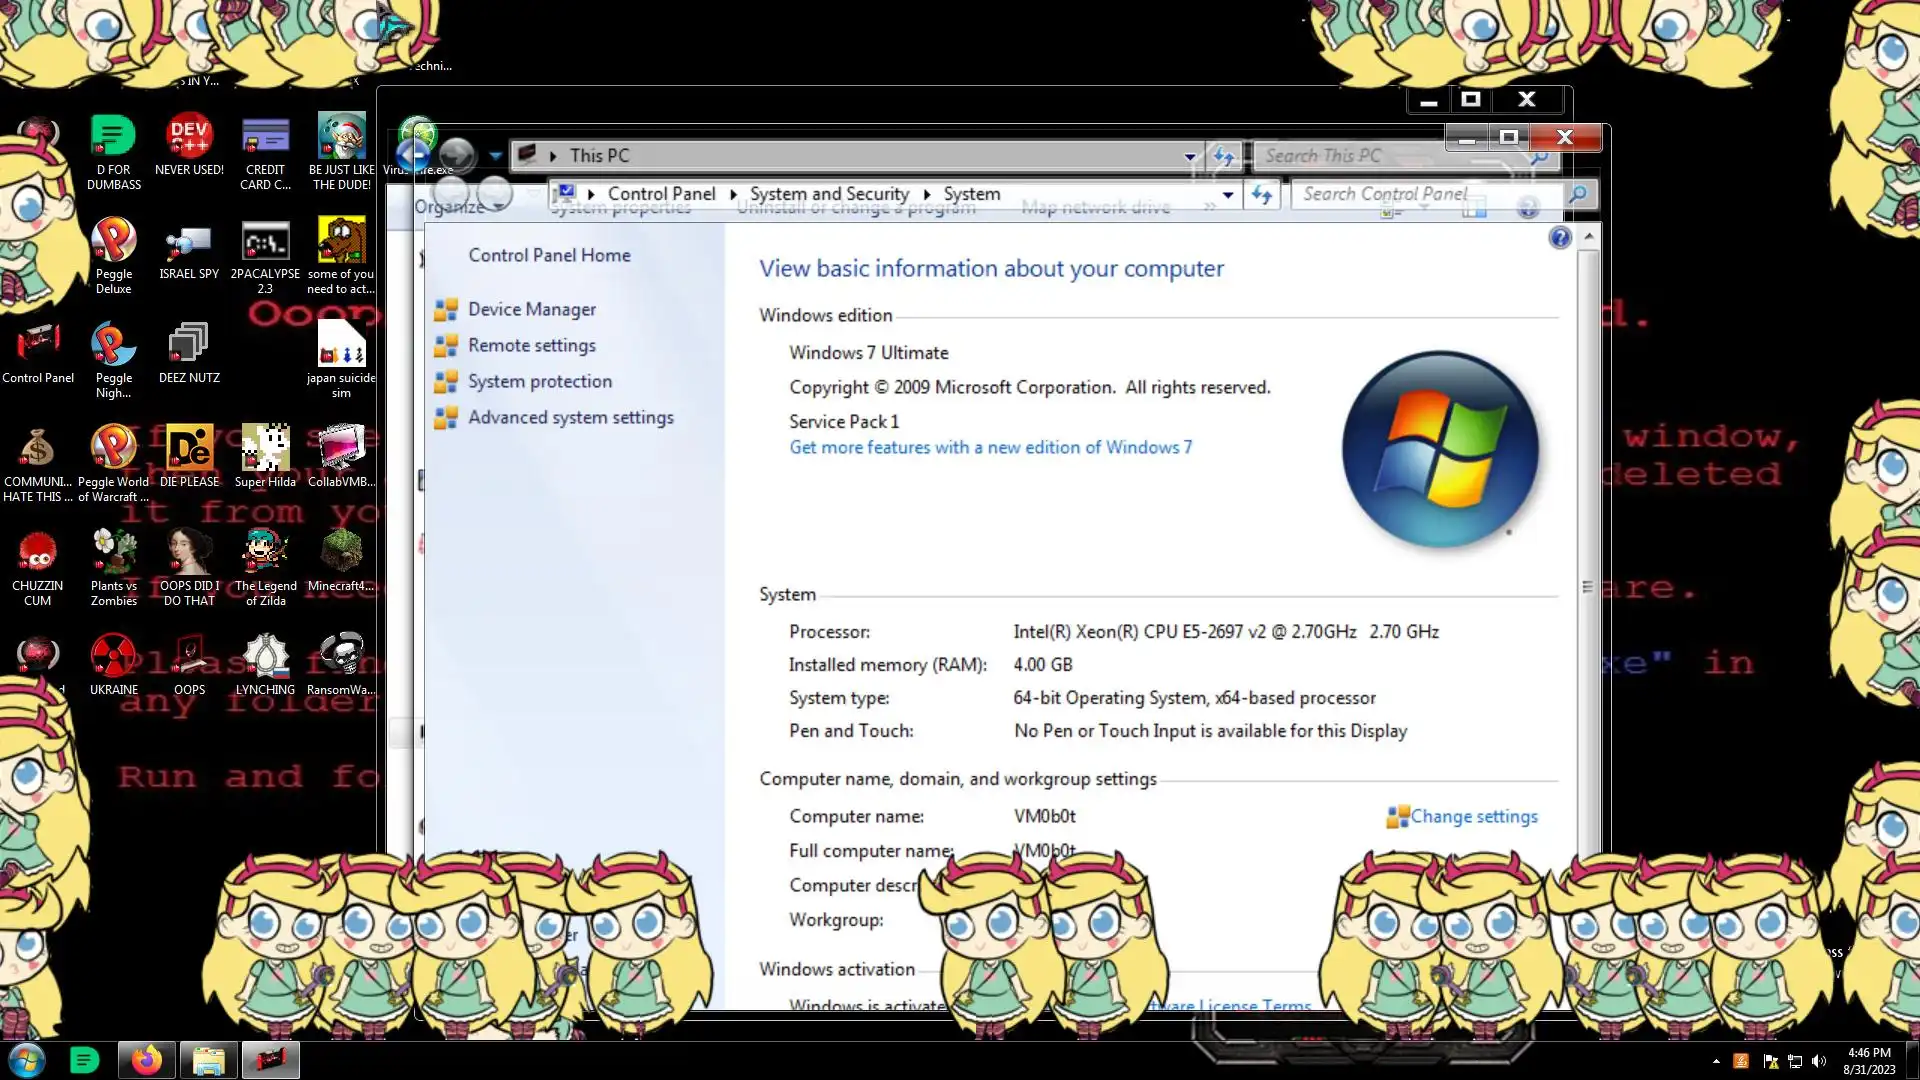
Task: Click the volume speaker tray icon
Action: pos(1819,1062)
